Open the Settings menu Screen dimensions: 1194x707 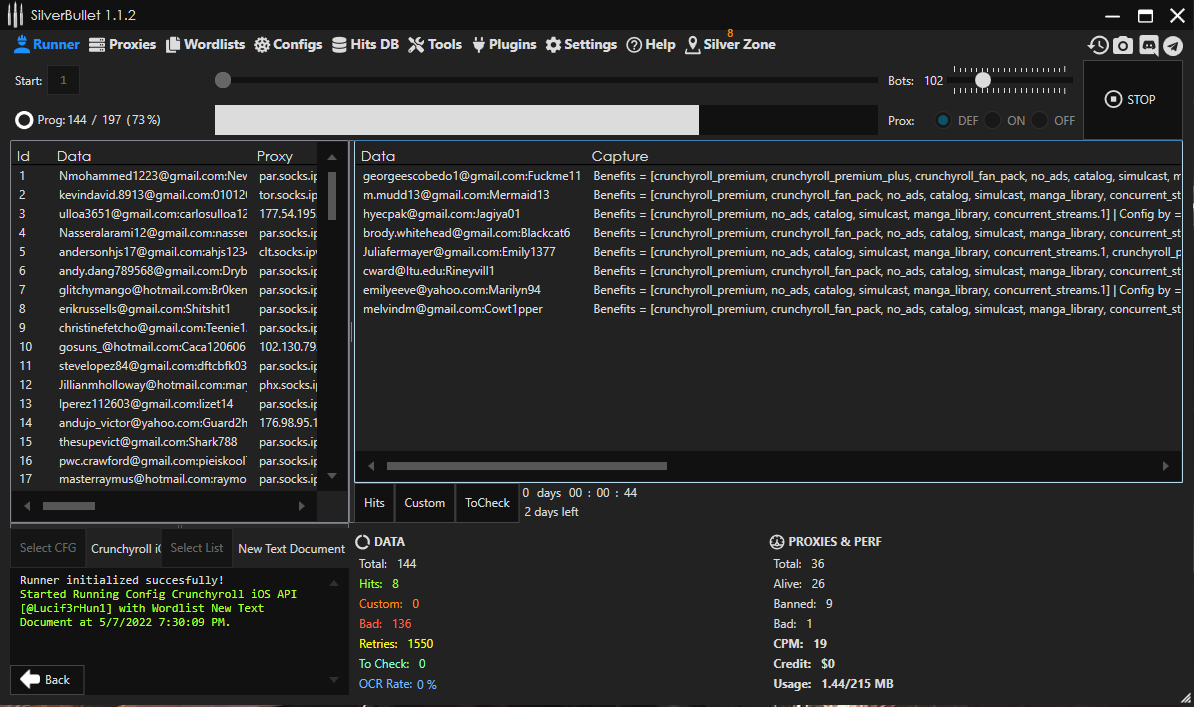pos(581,44)
